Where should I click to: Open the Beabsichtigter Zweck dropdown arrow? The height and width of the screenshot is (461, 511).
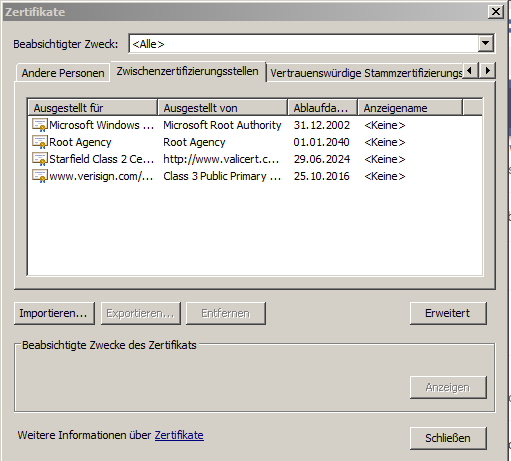[x=486, y=43]
